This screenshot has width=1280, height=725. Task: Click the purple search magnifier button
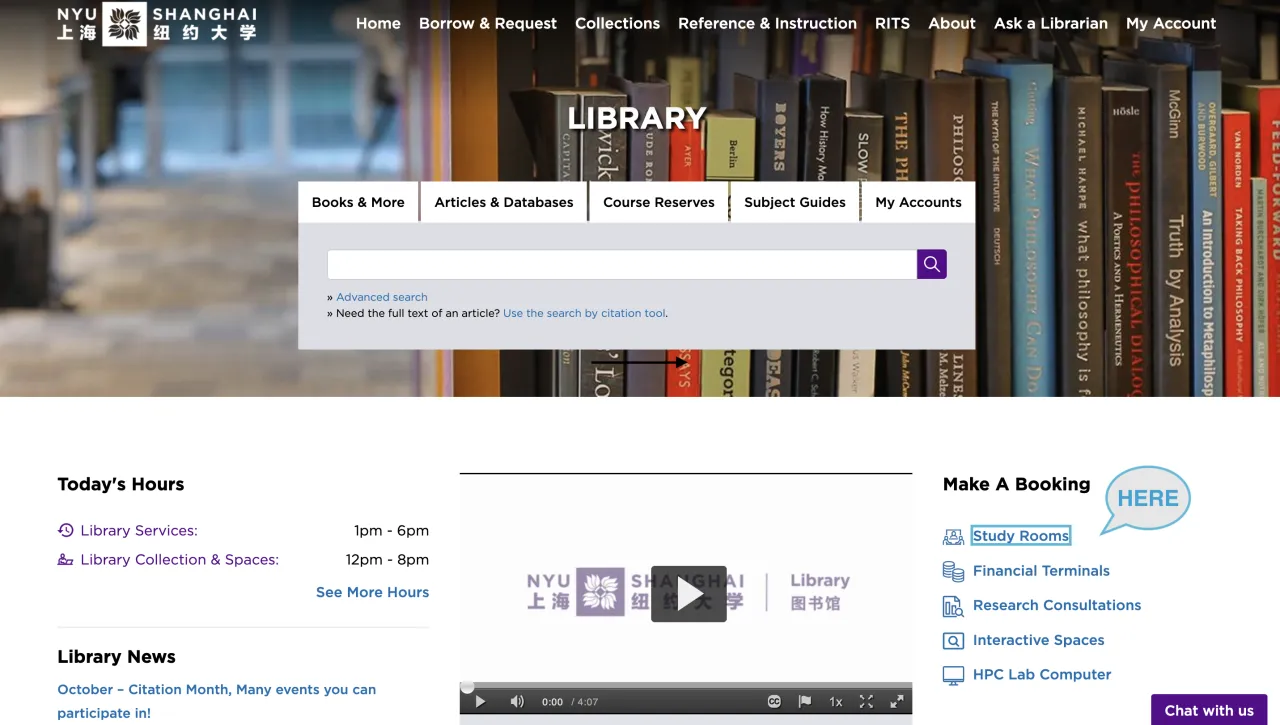[931, 264]
